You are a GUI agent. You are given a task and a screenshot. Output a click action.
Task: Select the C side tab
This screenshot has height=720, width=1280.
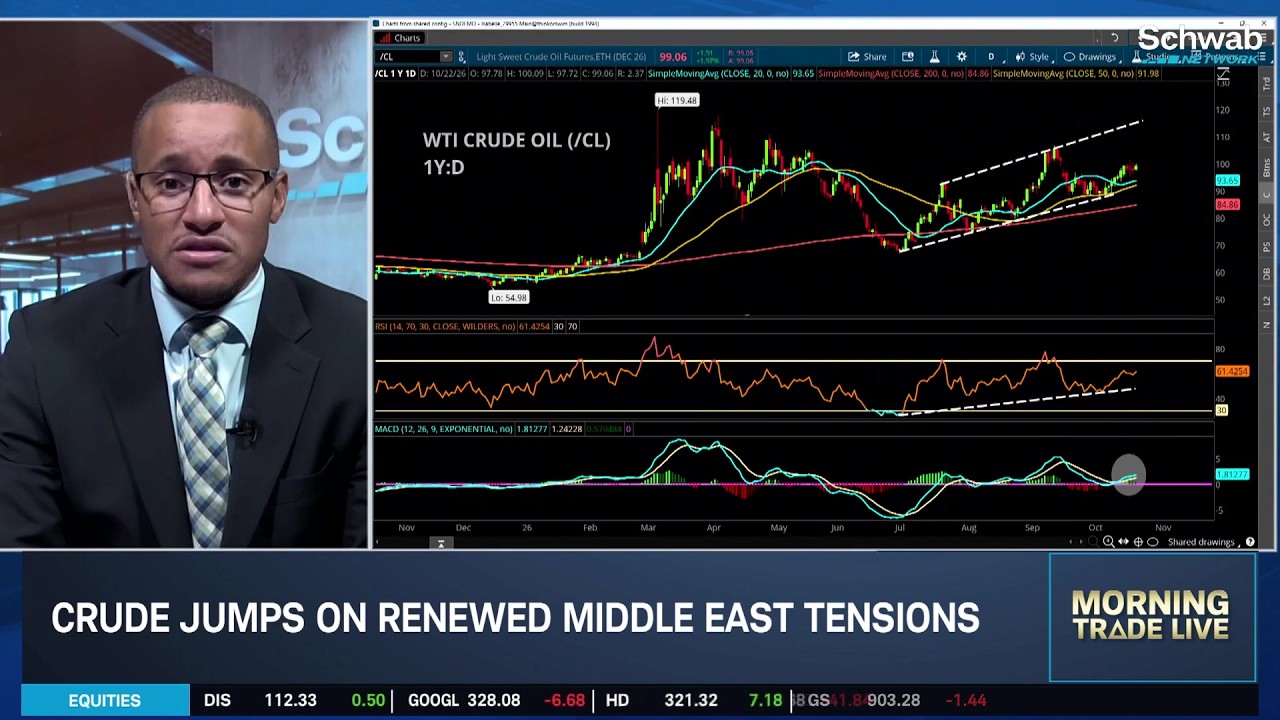tap(1267, 194)
